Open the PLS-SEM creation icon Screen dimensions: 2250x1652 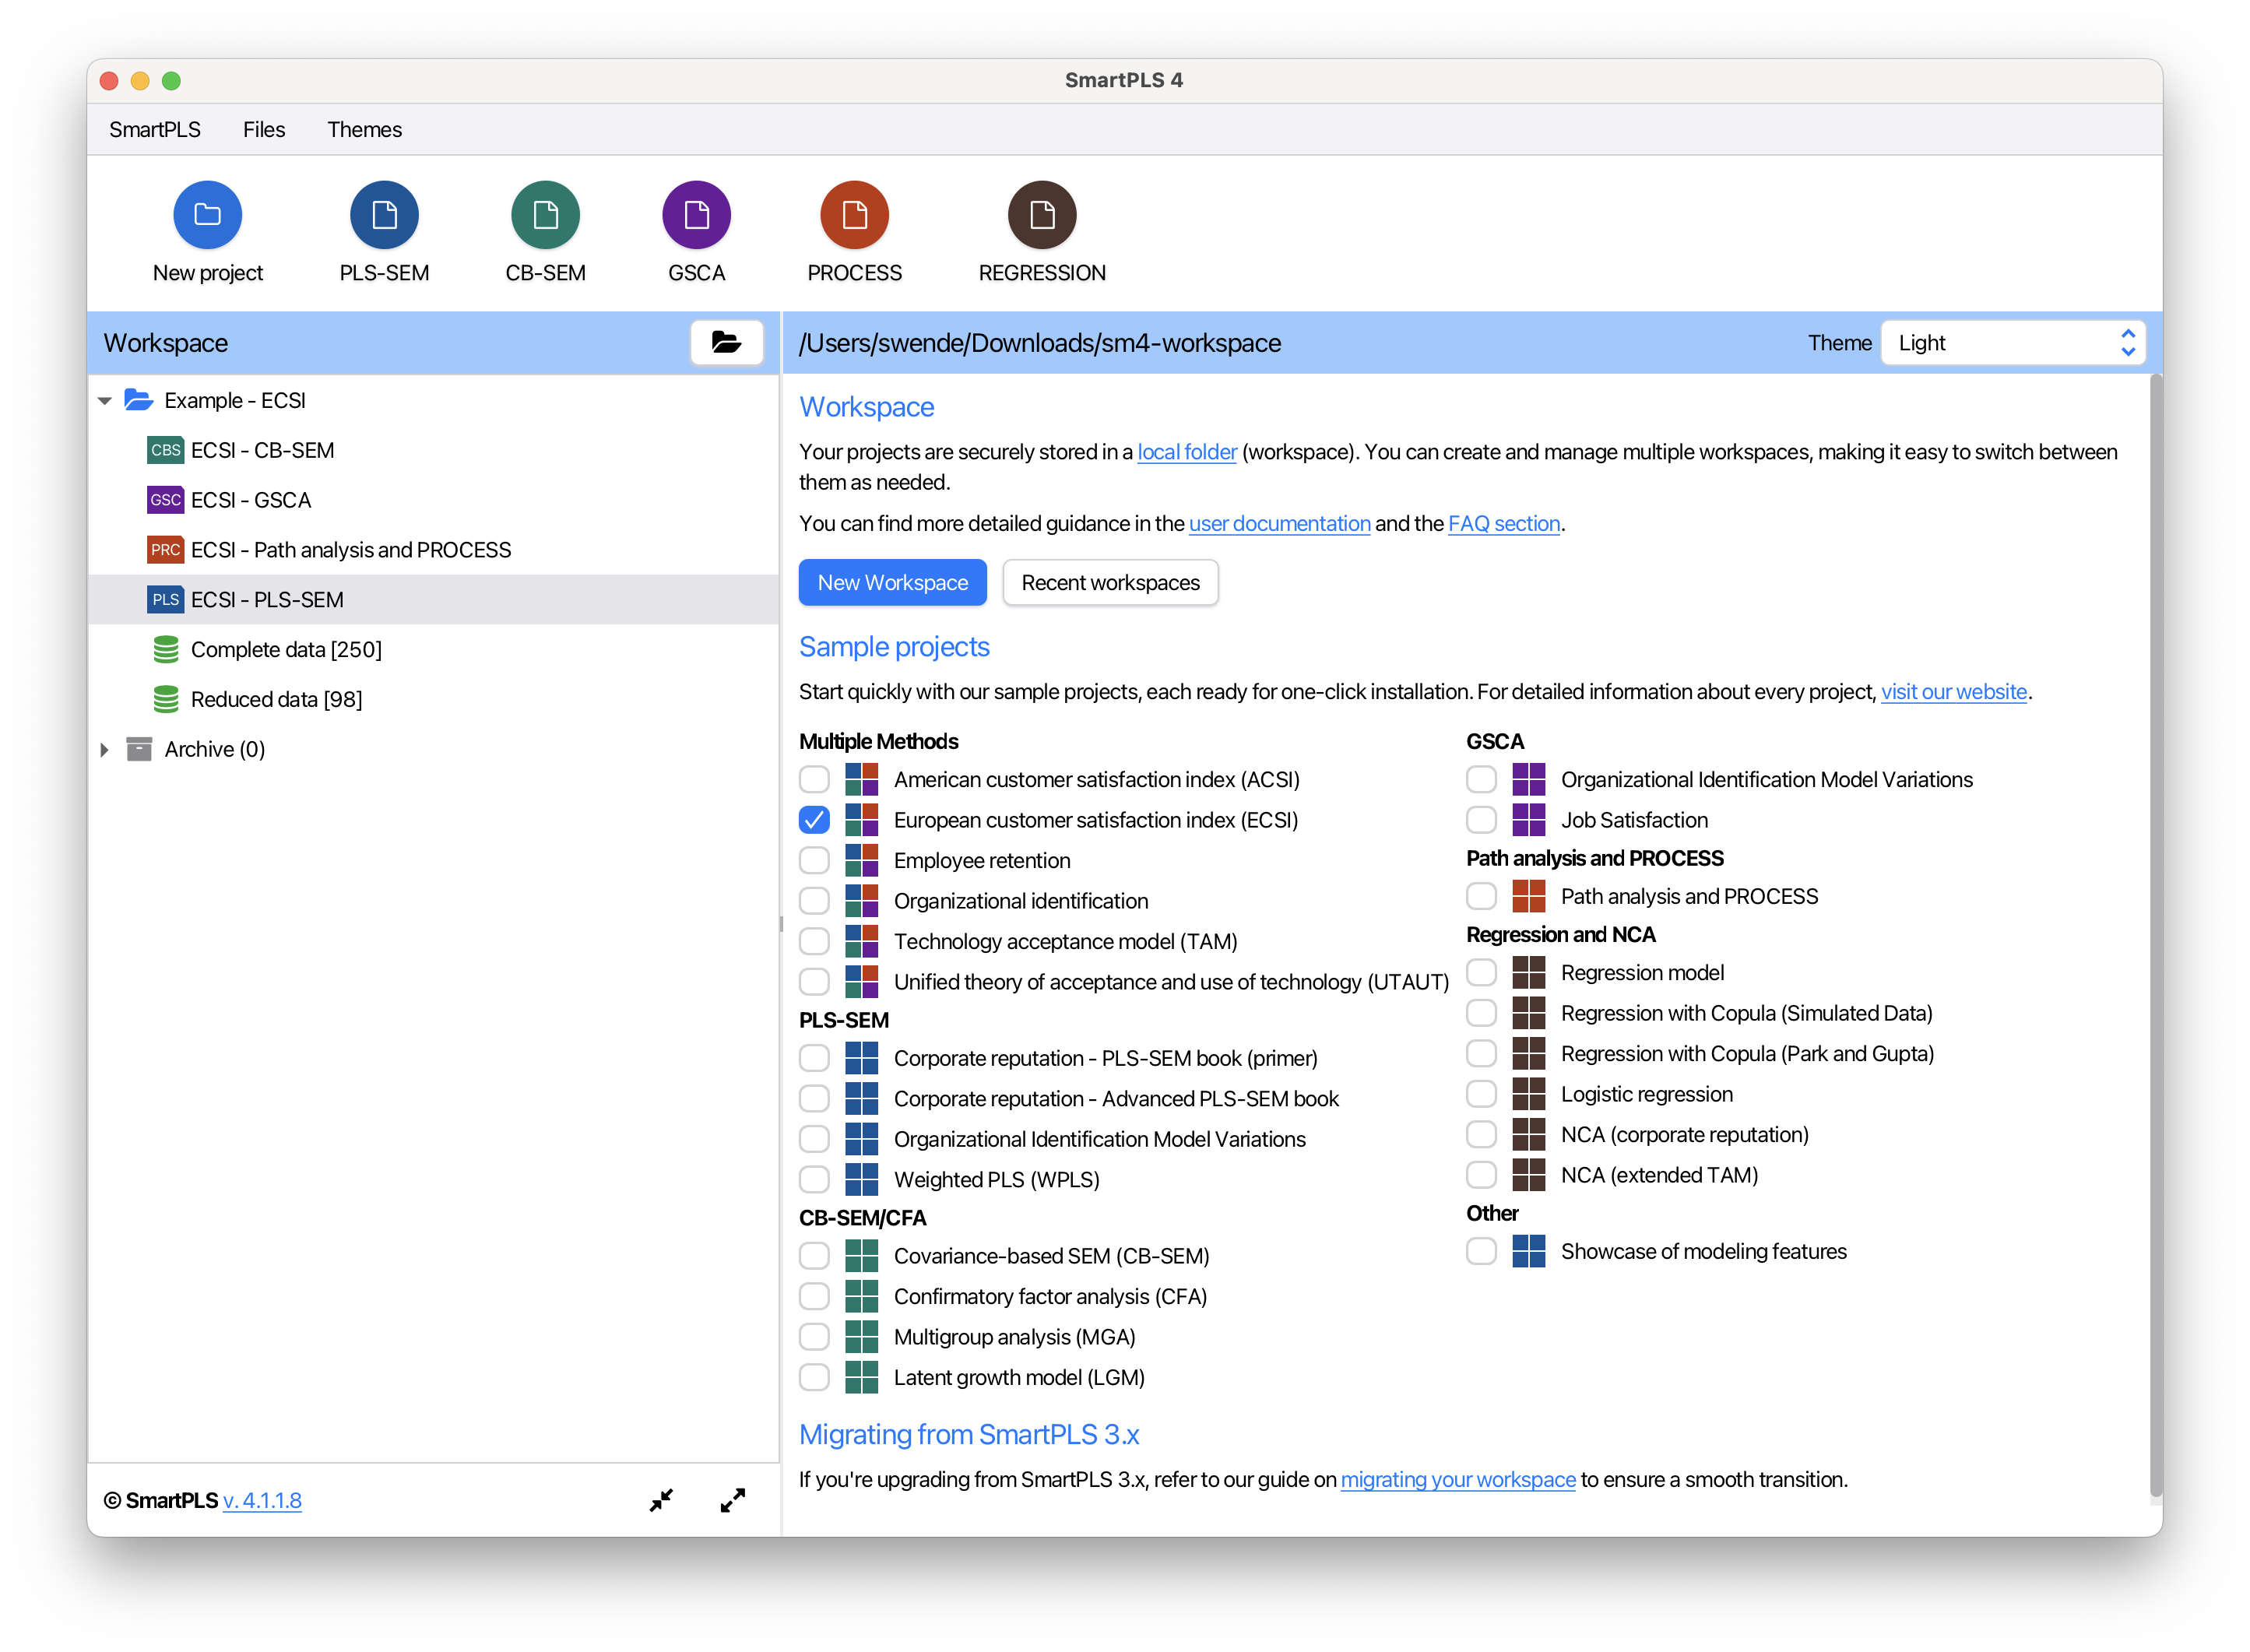(x=384, y=214)
